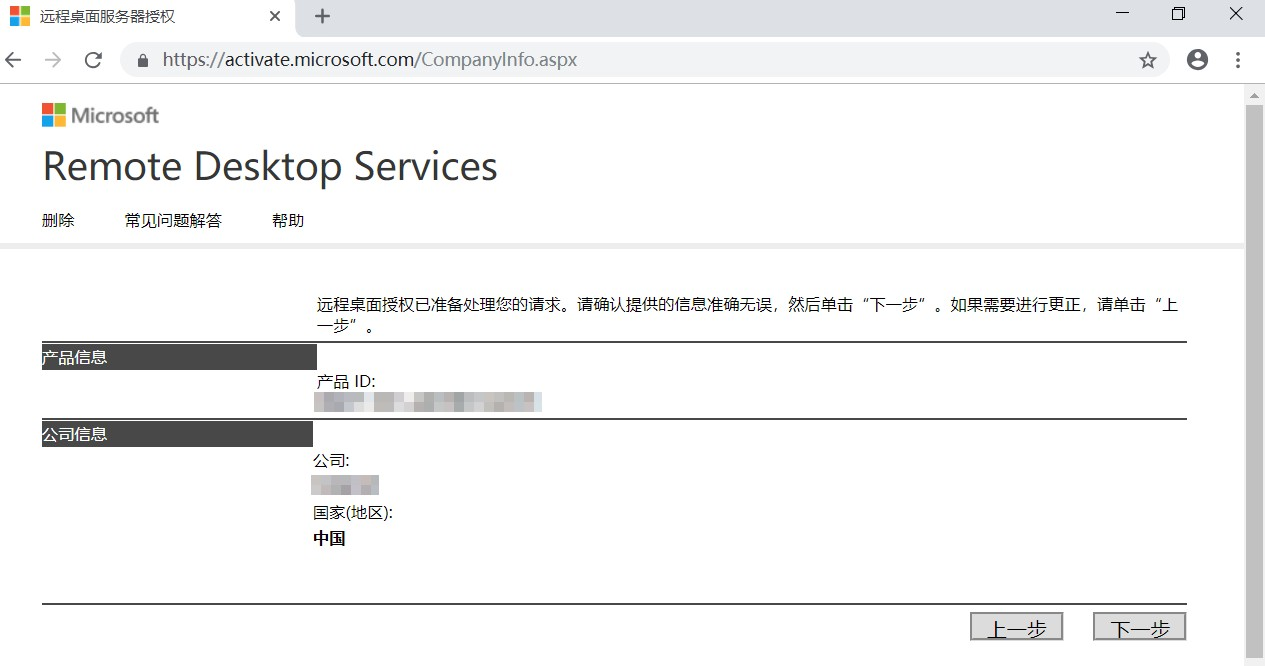View site security lock information
This screenshot has height=666, width=1265.
(x=143, y=60)
